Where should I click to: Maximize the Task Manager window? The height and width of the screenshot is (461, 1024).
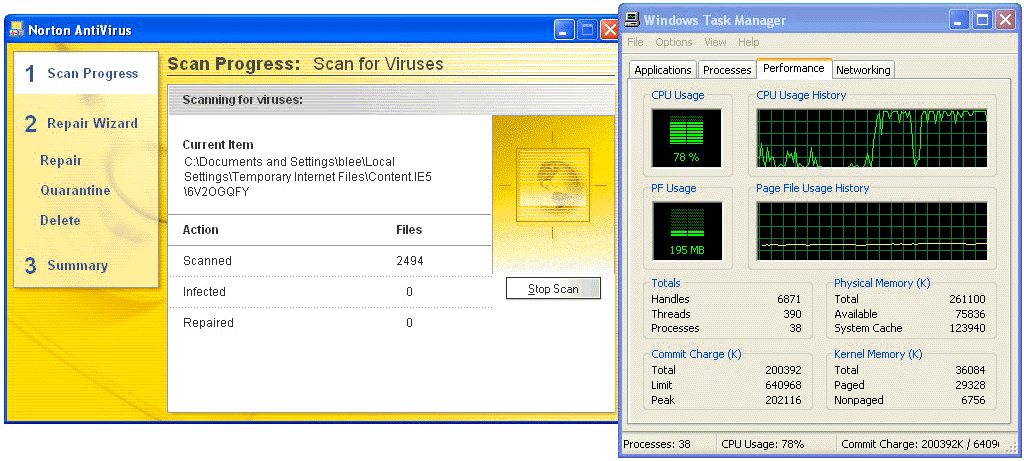981,20
